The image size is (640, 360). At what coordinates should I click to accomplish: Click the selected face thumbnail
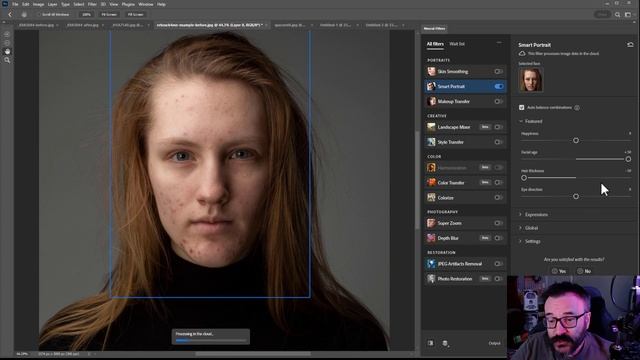pyautogui.click(x=531, y=80)
